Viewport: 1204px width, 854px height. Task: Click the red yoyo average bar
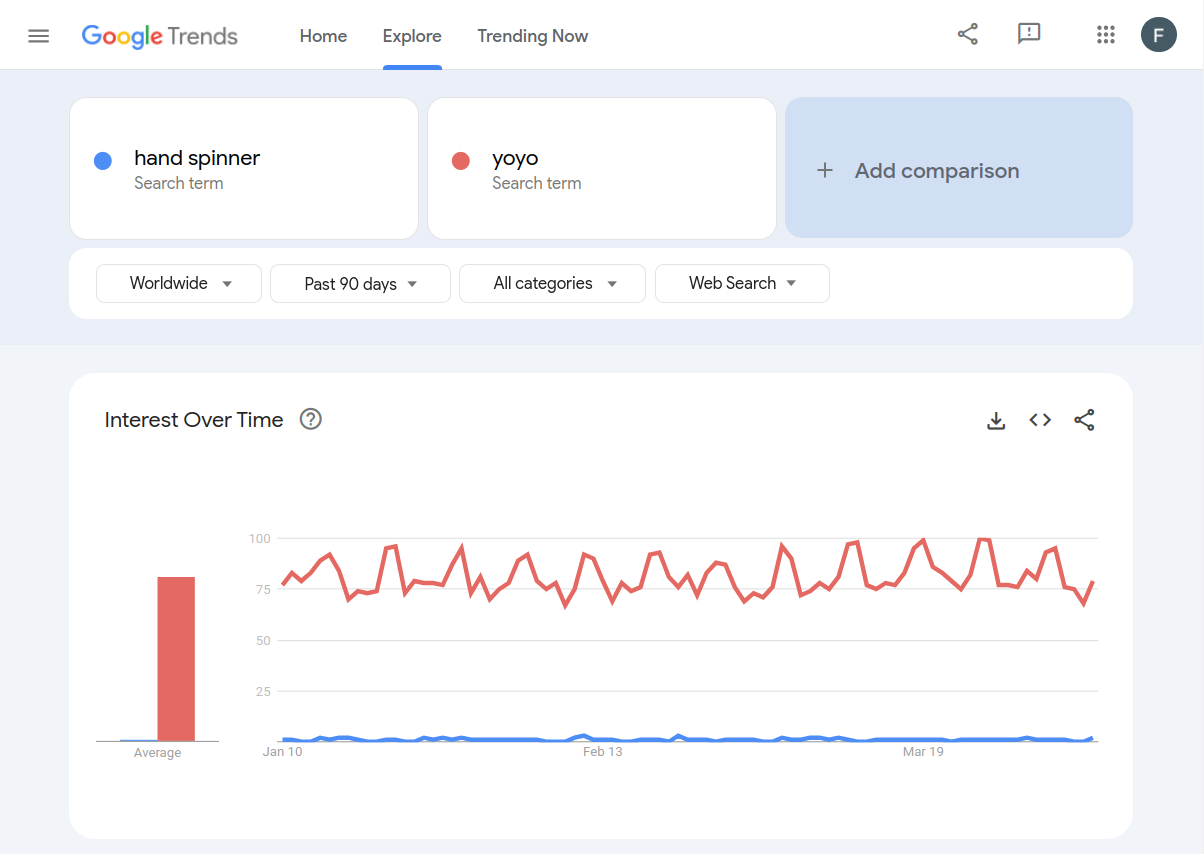coord(176,659)
